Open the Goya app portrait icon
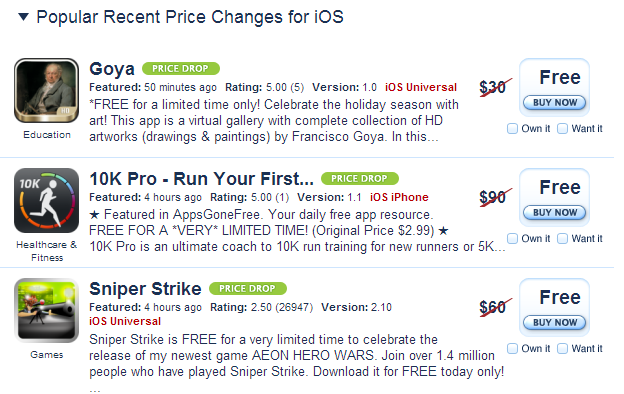This screenshot has height=394, width=624. (x=47, y=90)
